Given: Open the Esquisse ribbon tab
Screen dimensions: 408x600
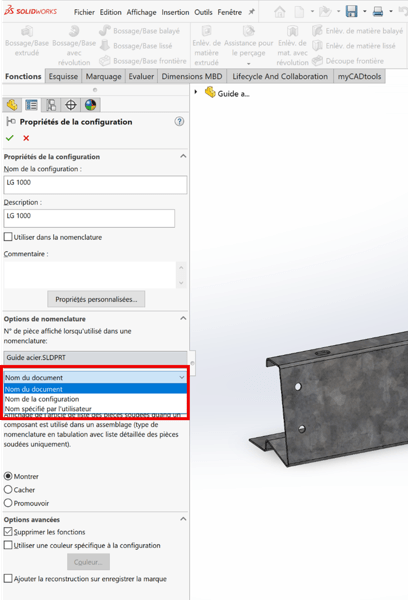Looking at the screenshot, I should 63,77.
